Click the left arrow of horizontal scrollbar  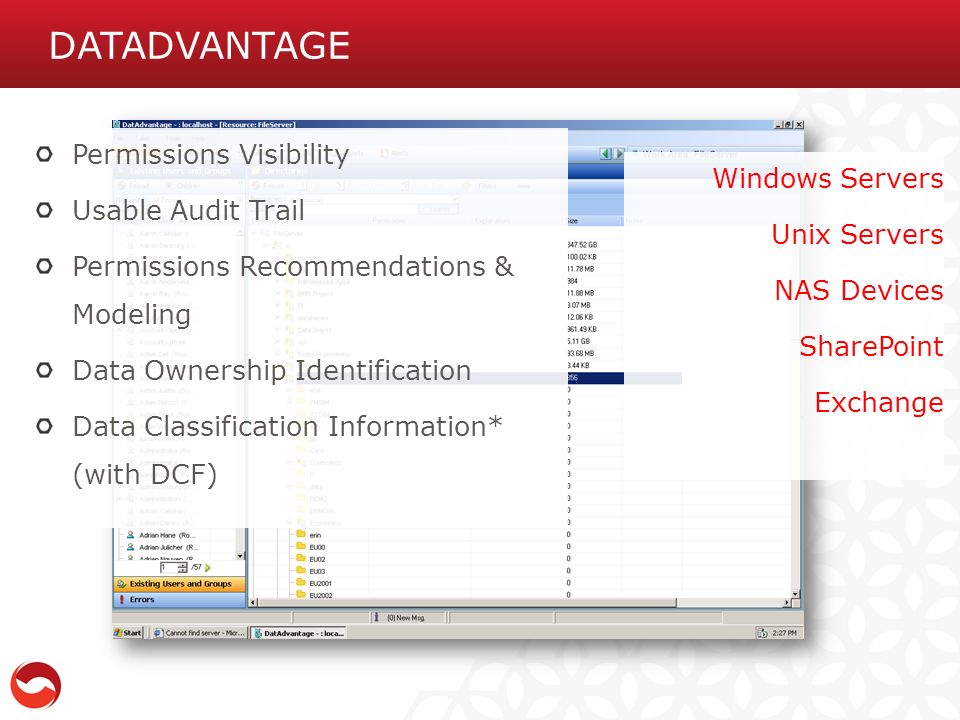(253, 603)
